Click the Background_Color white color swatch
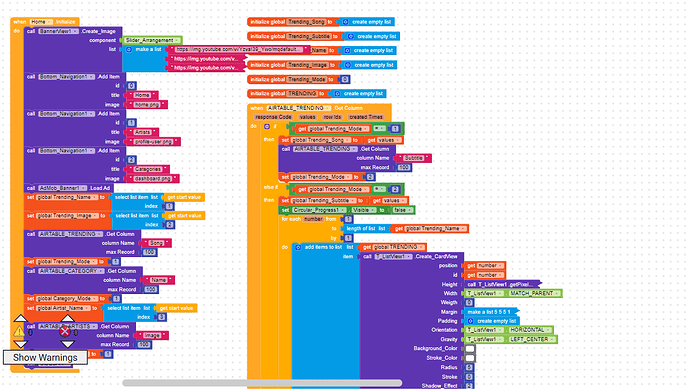 (470, 349)
